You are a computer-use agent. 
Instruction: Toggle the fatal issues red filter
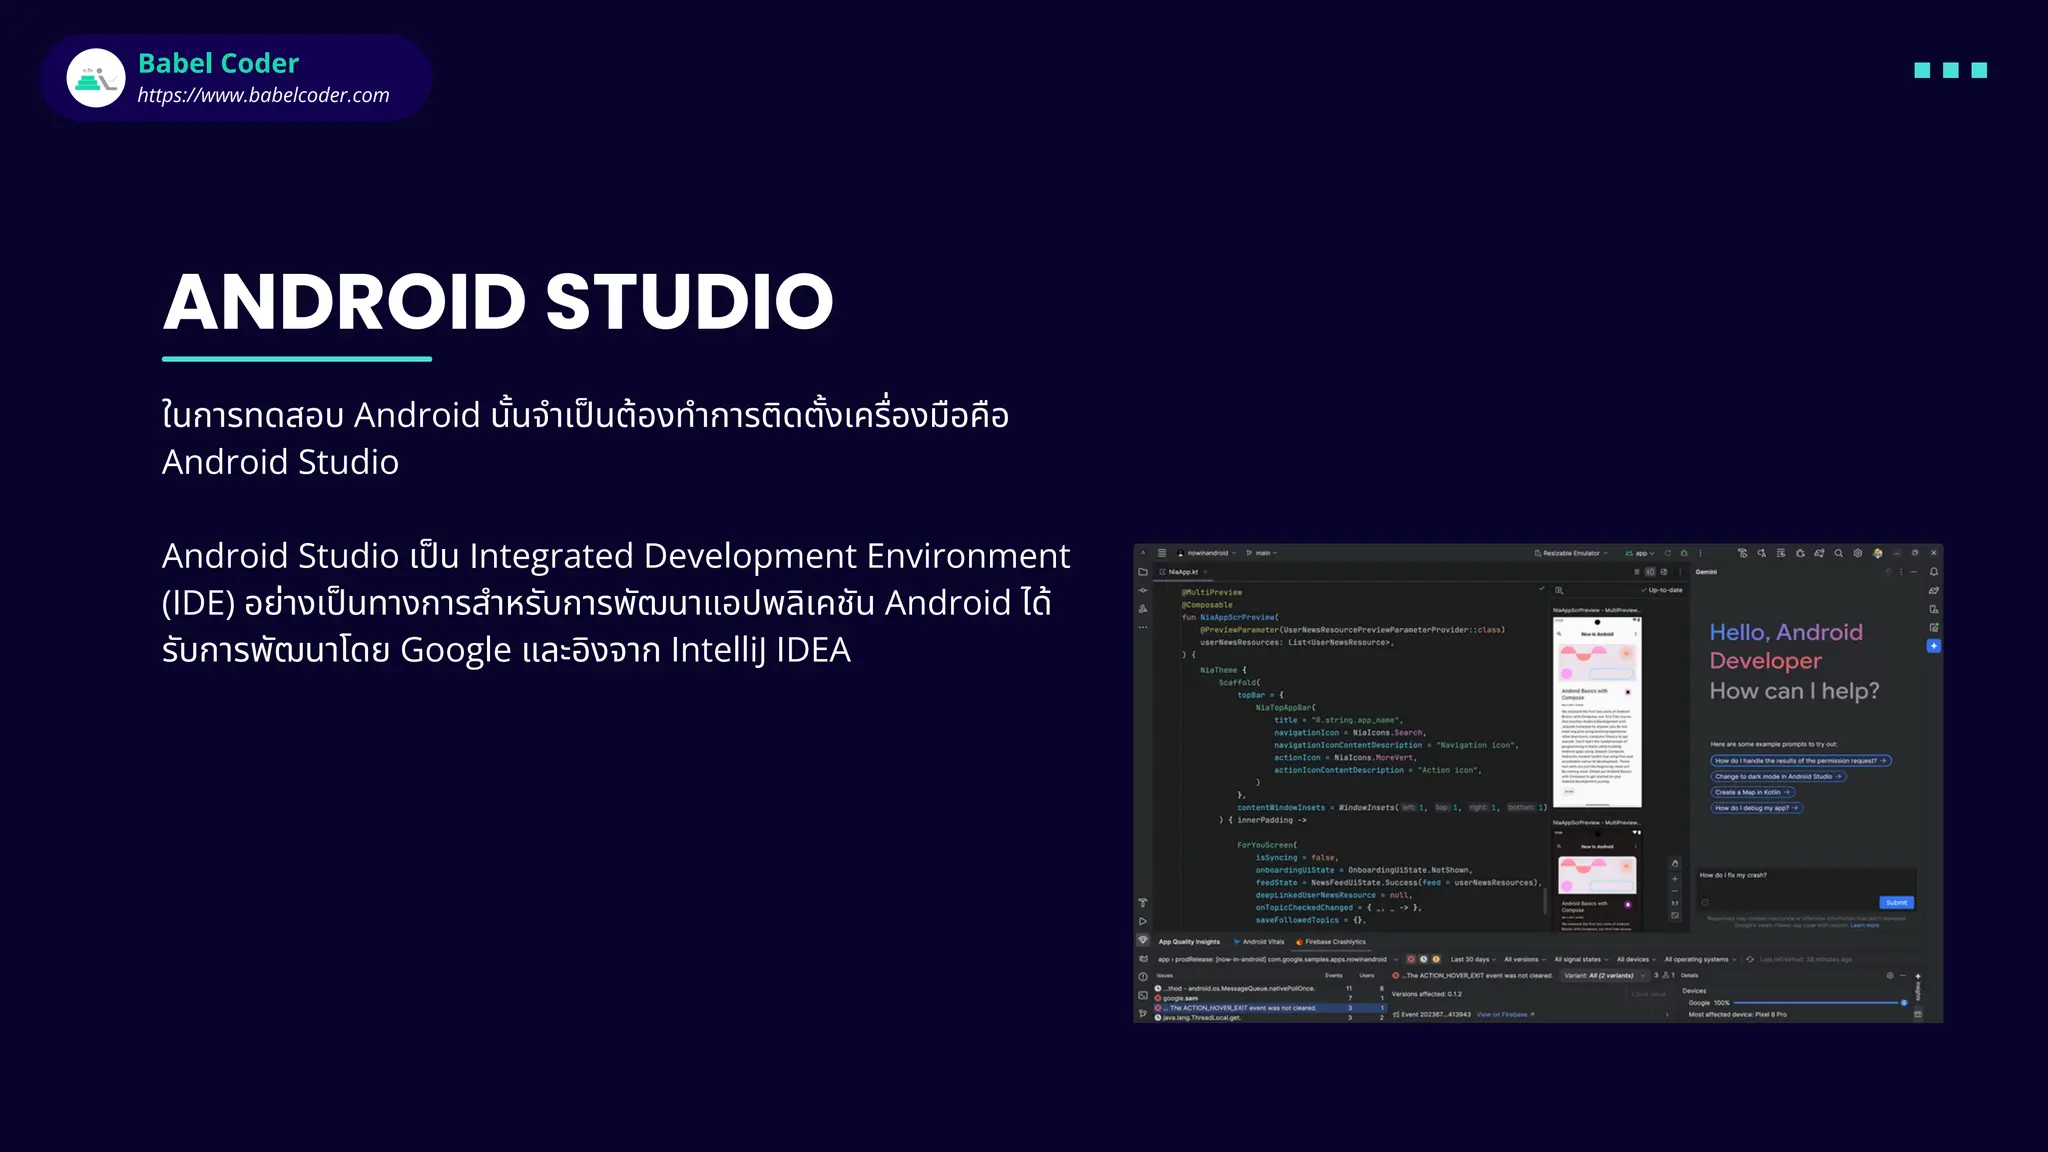(1411, 959)
